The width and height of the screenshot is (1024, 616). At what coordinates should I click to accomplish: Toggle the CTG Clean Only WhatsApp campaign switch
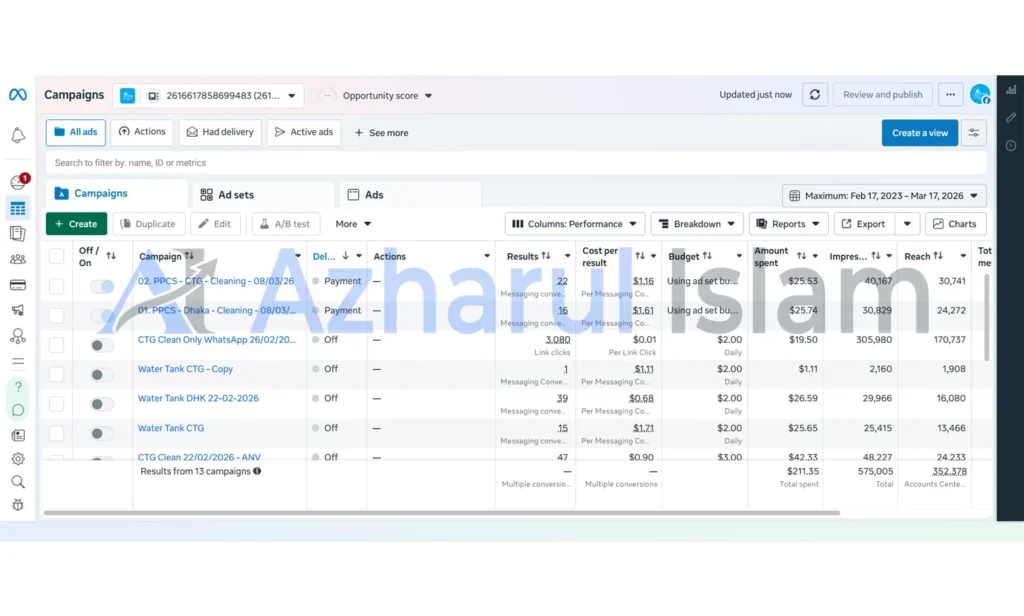click(101, 345)
